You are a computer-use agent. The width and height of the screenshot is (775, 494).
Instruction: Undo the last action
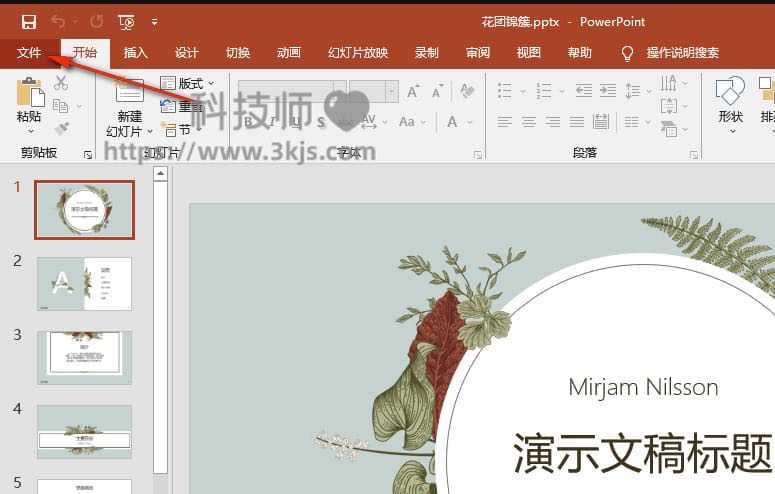tap(58, 22)
